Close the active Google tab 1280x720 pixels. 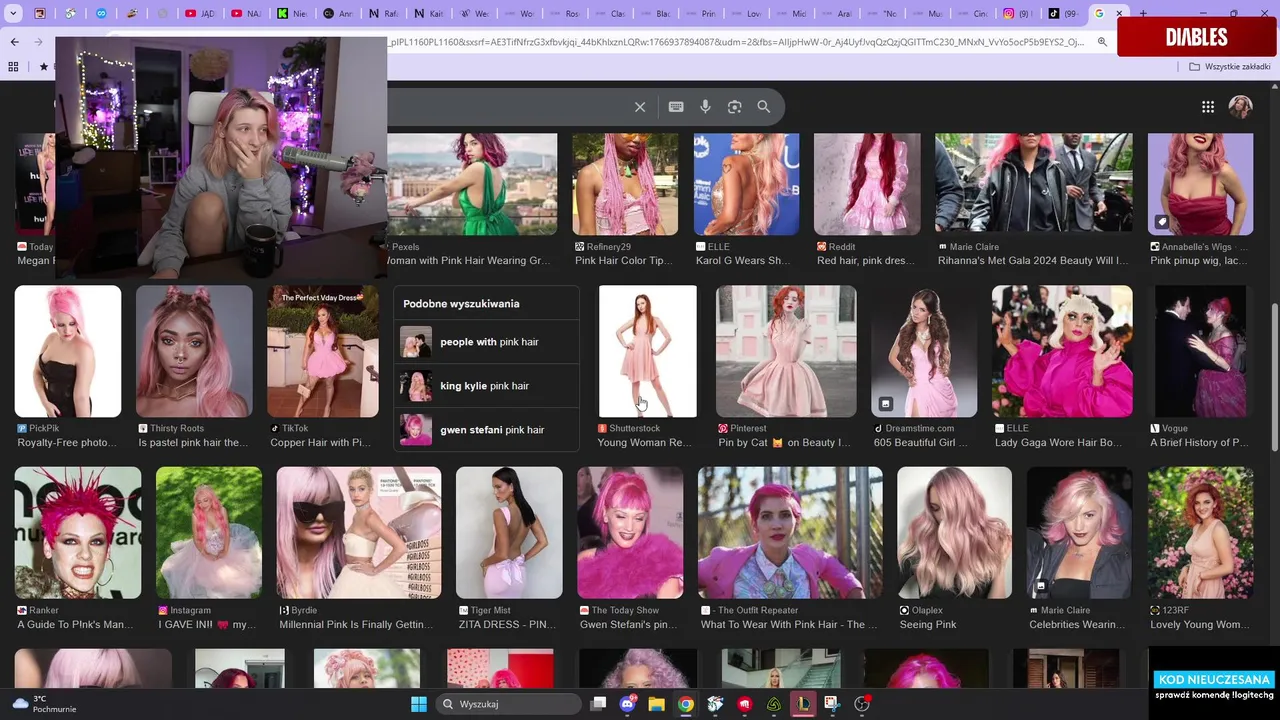(1120, 14)
